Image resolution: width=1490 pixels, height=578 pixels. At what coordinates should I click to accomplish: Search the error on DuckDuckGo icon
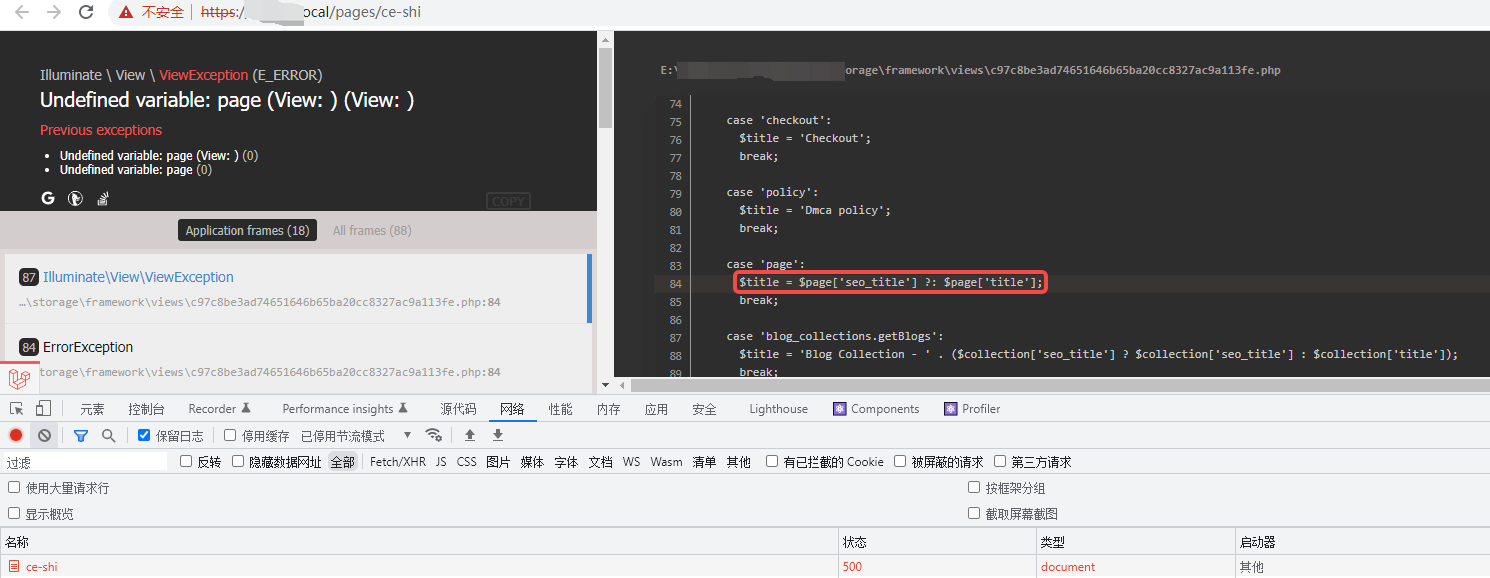click(x=75, y=198)
